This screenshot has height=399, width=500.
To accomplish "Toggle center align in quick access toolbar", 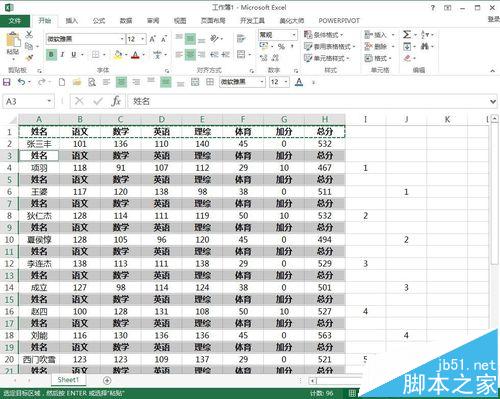I will [x=121, y=82].
